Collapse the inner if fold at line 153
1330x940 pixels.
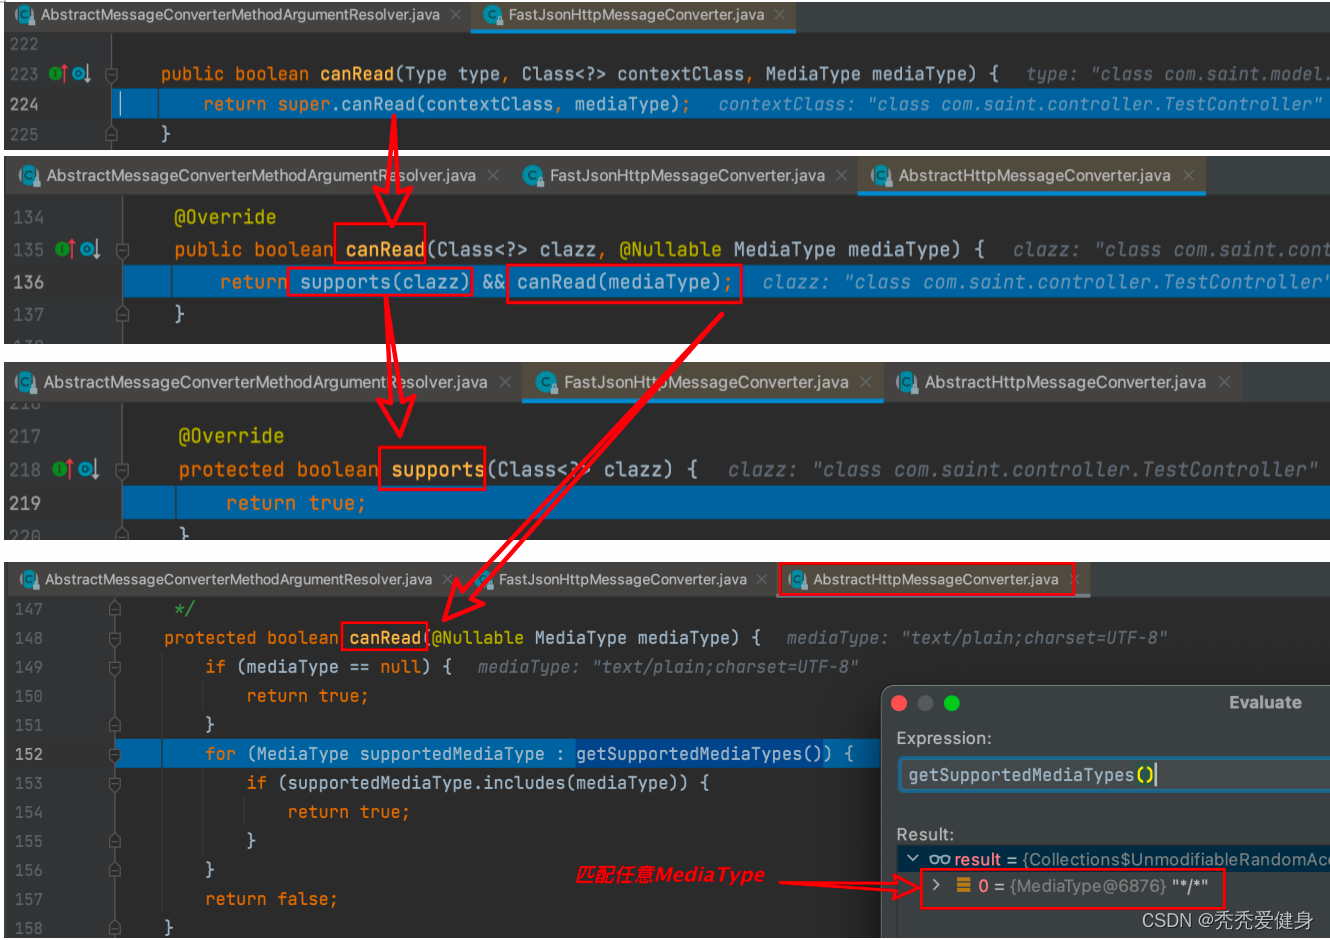(x=115, y=783)
